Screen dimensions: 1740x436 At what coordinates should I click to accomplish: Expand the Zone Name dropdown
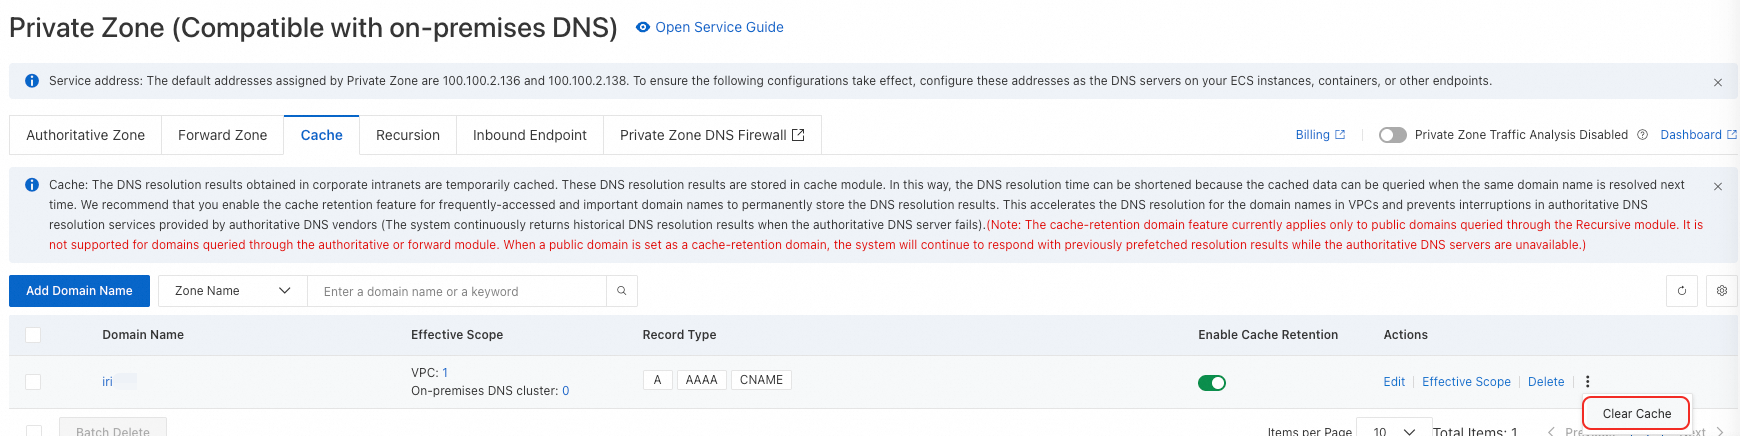[232, 291]
